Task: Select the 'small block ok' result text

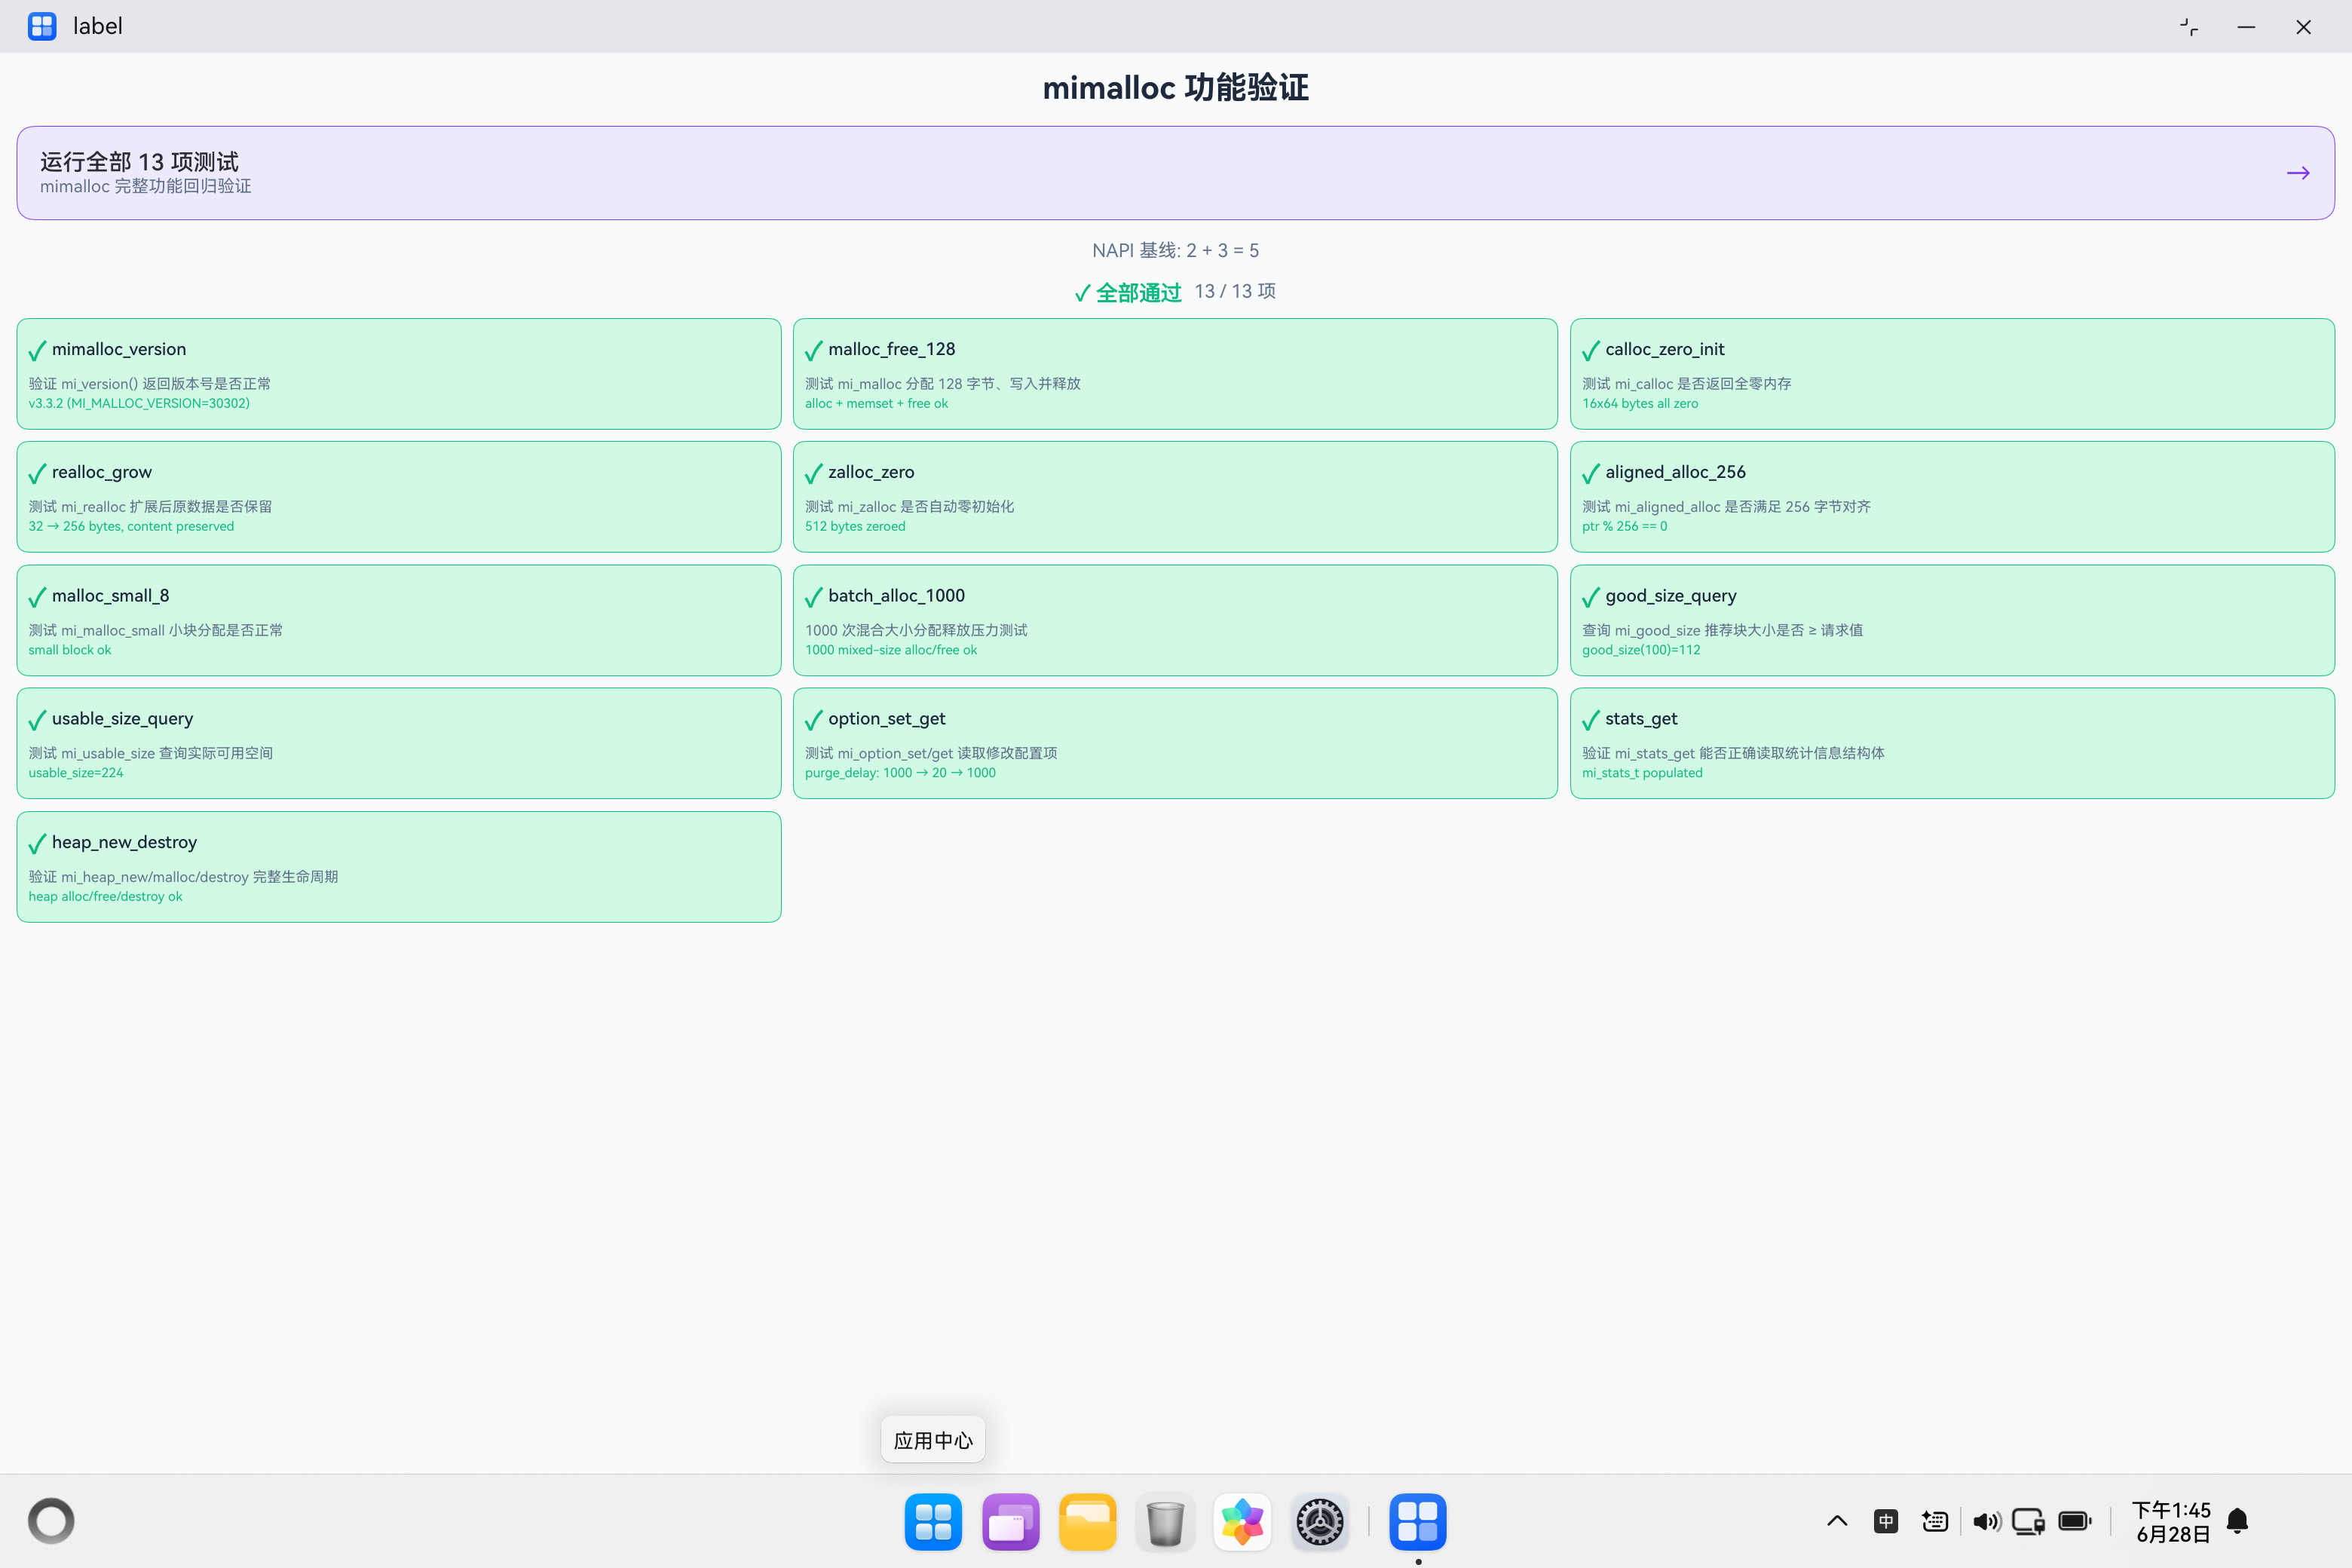Action: pyautogui.click(x=70, y=650)
